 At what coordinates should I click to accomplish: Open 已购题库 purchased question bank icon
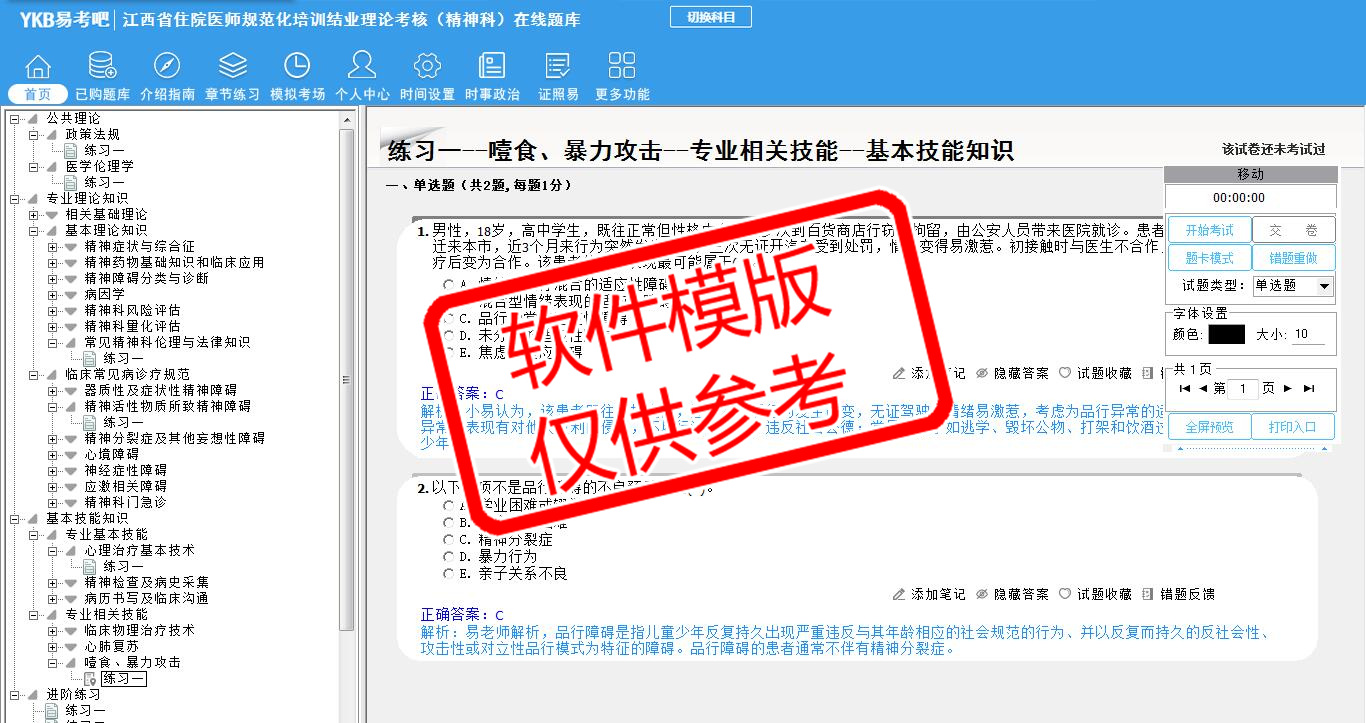[102, 67]
